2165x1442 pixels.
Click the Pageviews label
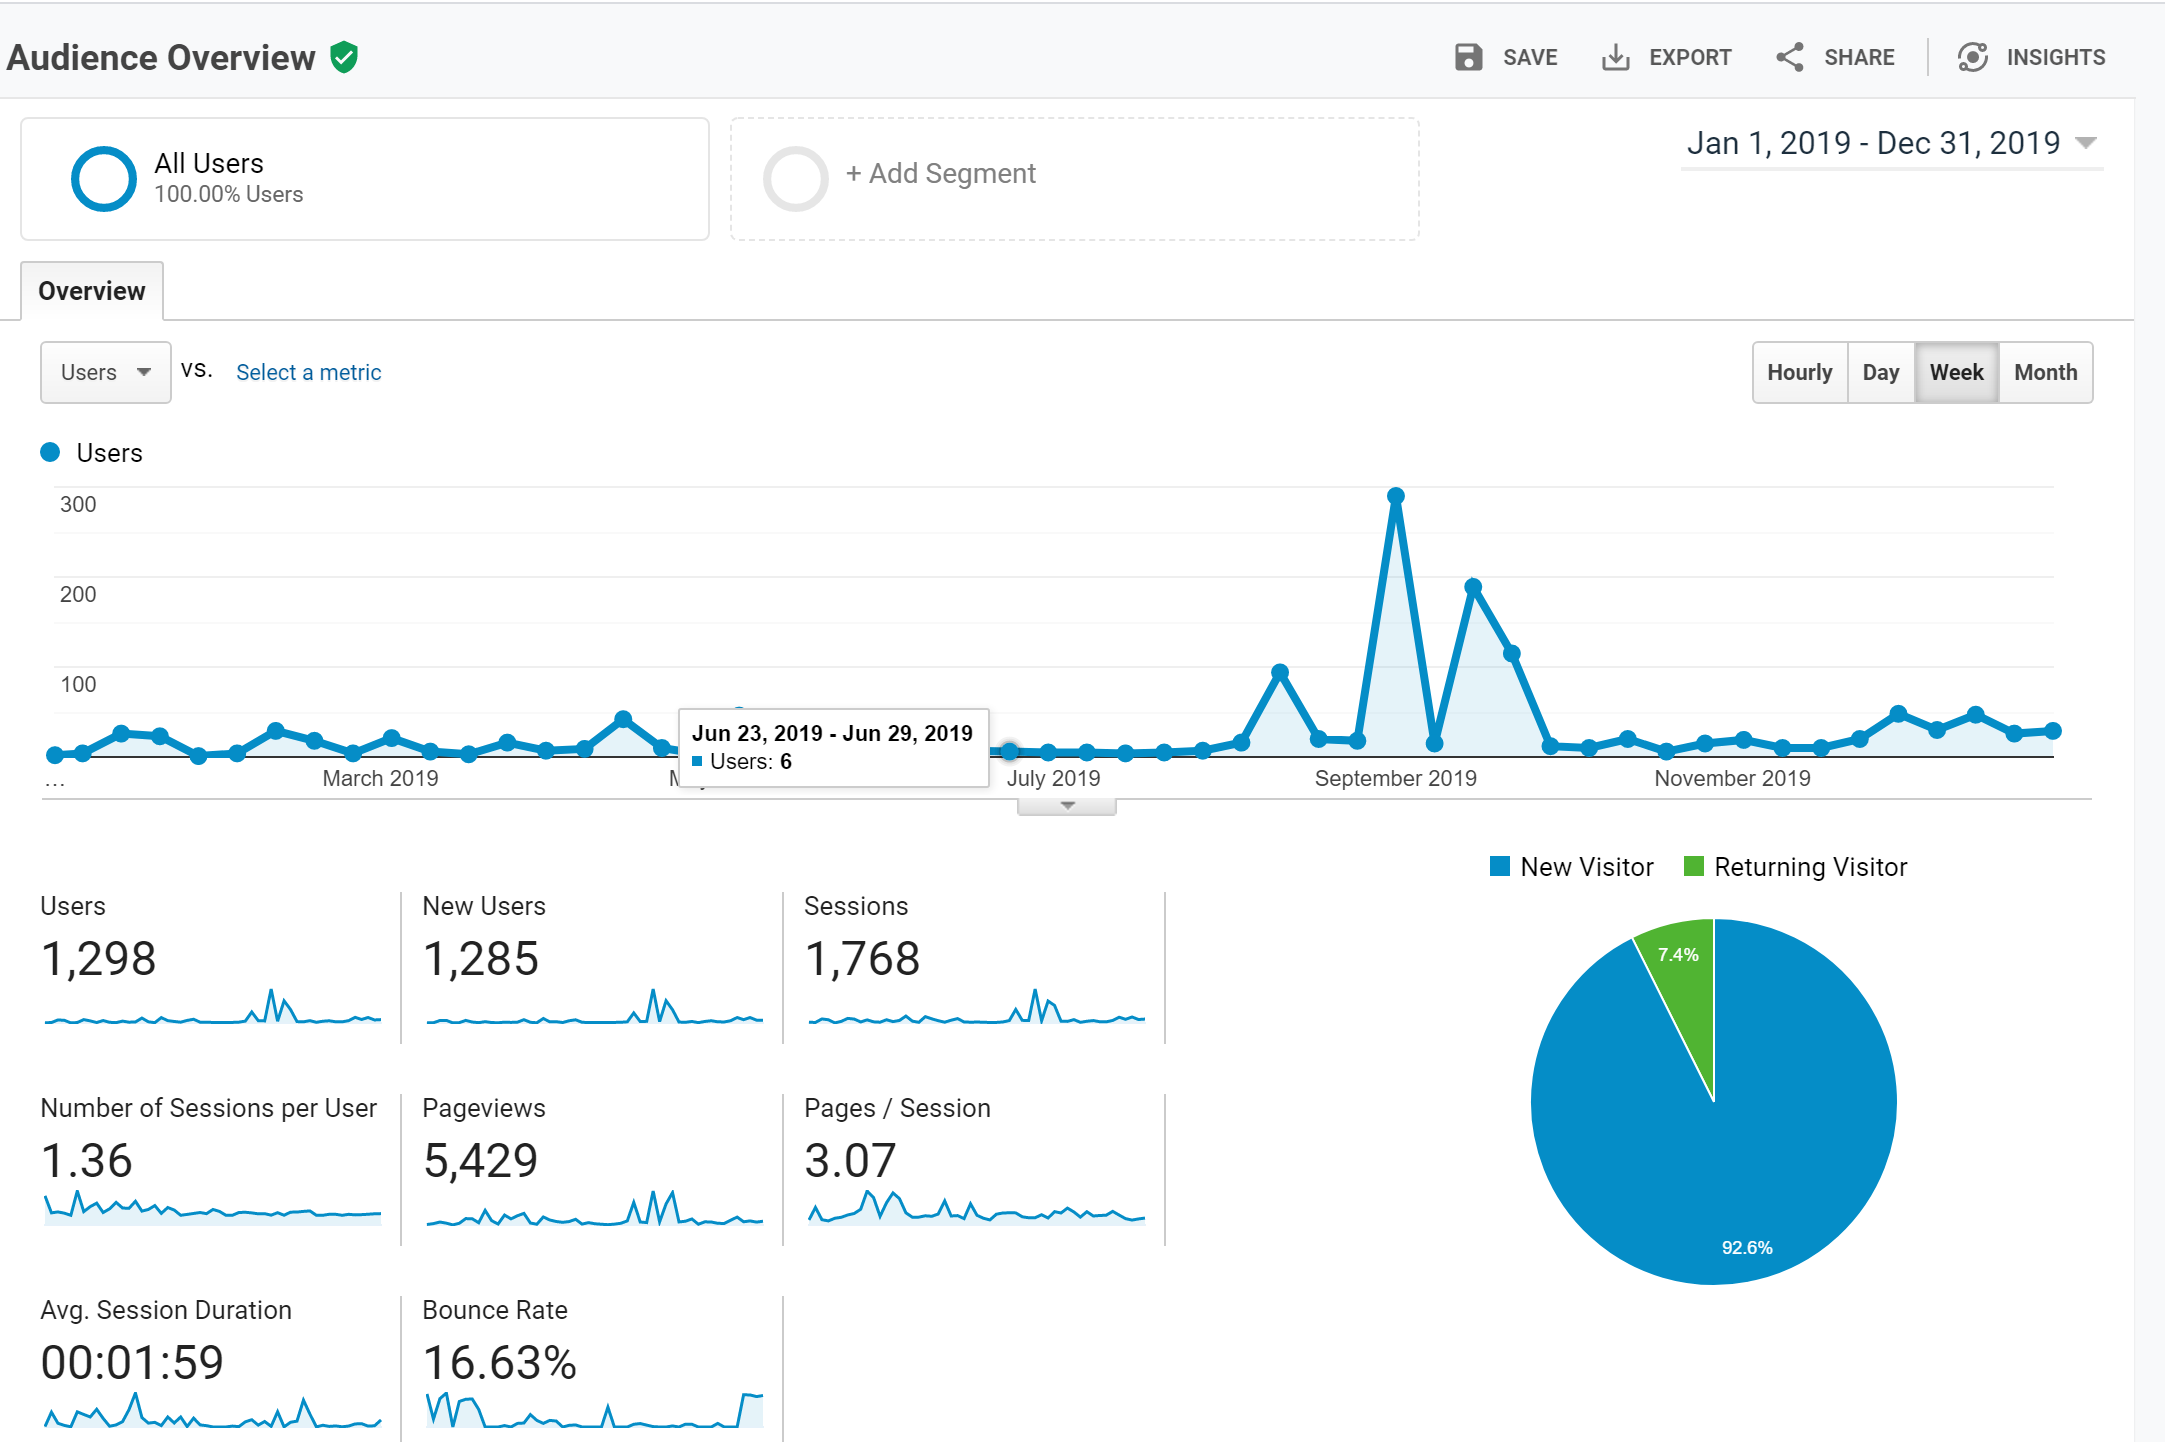click(x=484, y=1108)
